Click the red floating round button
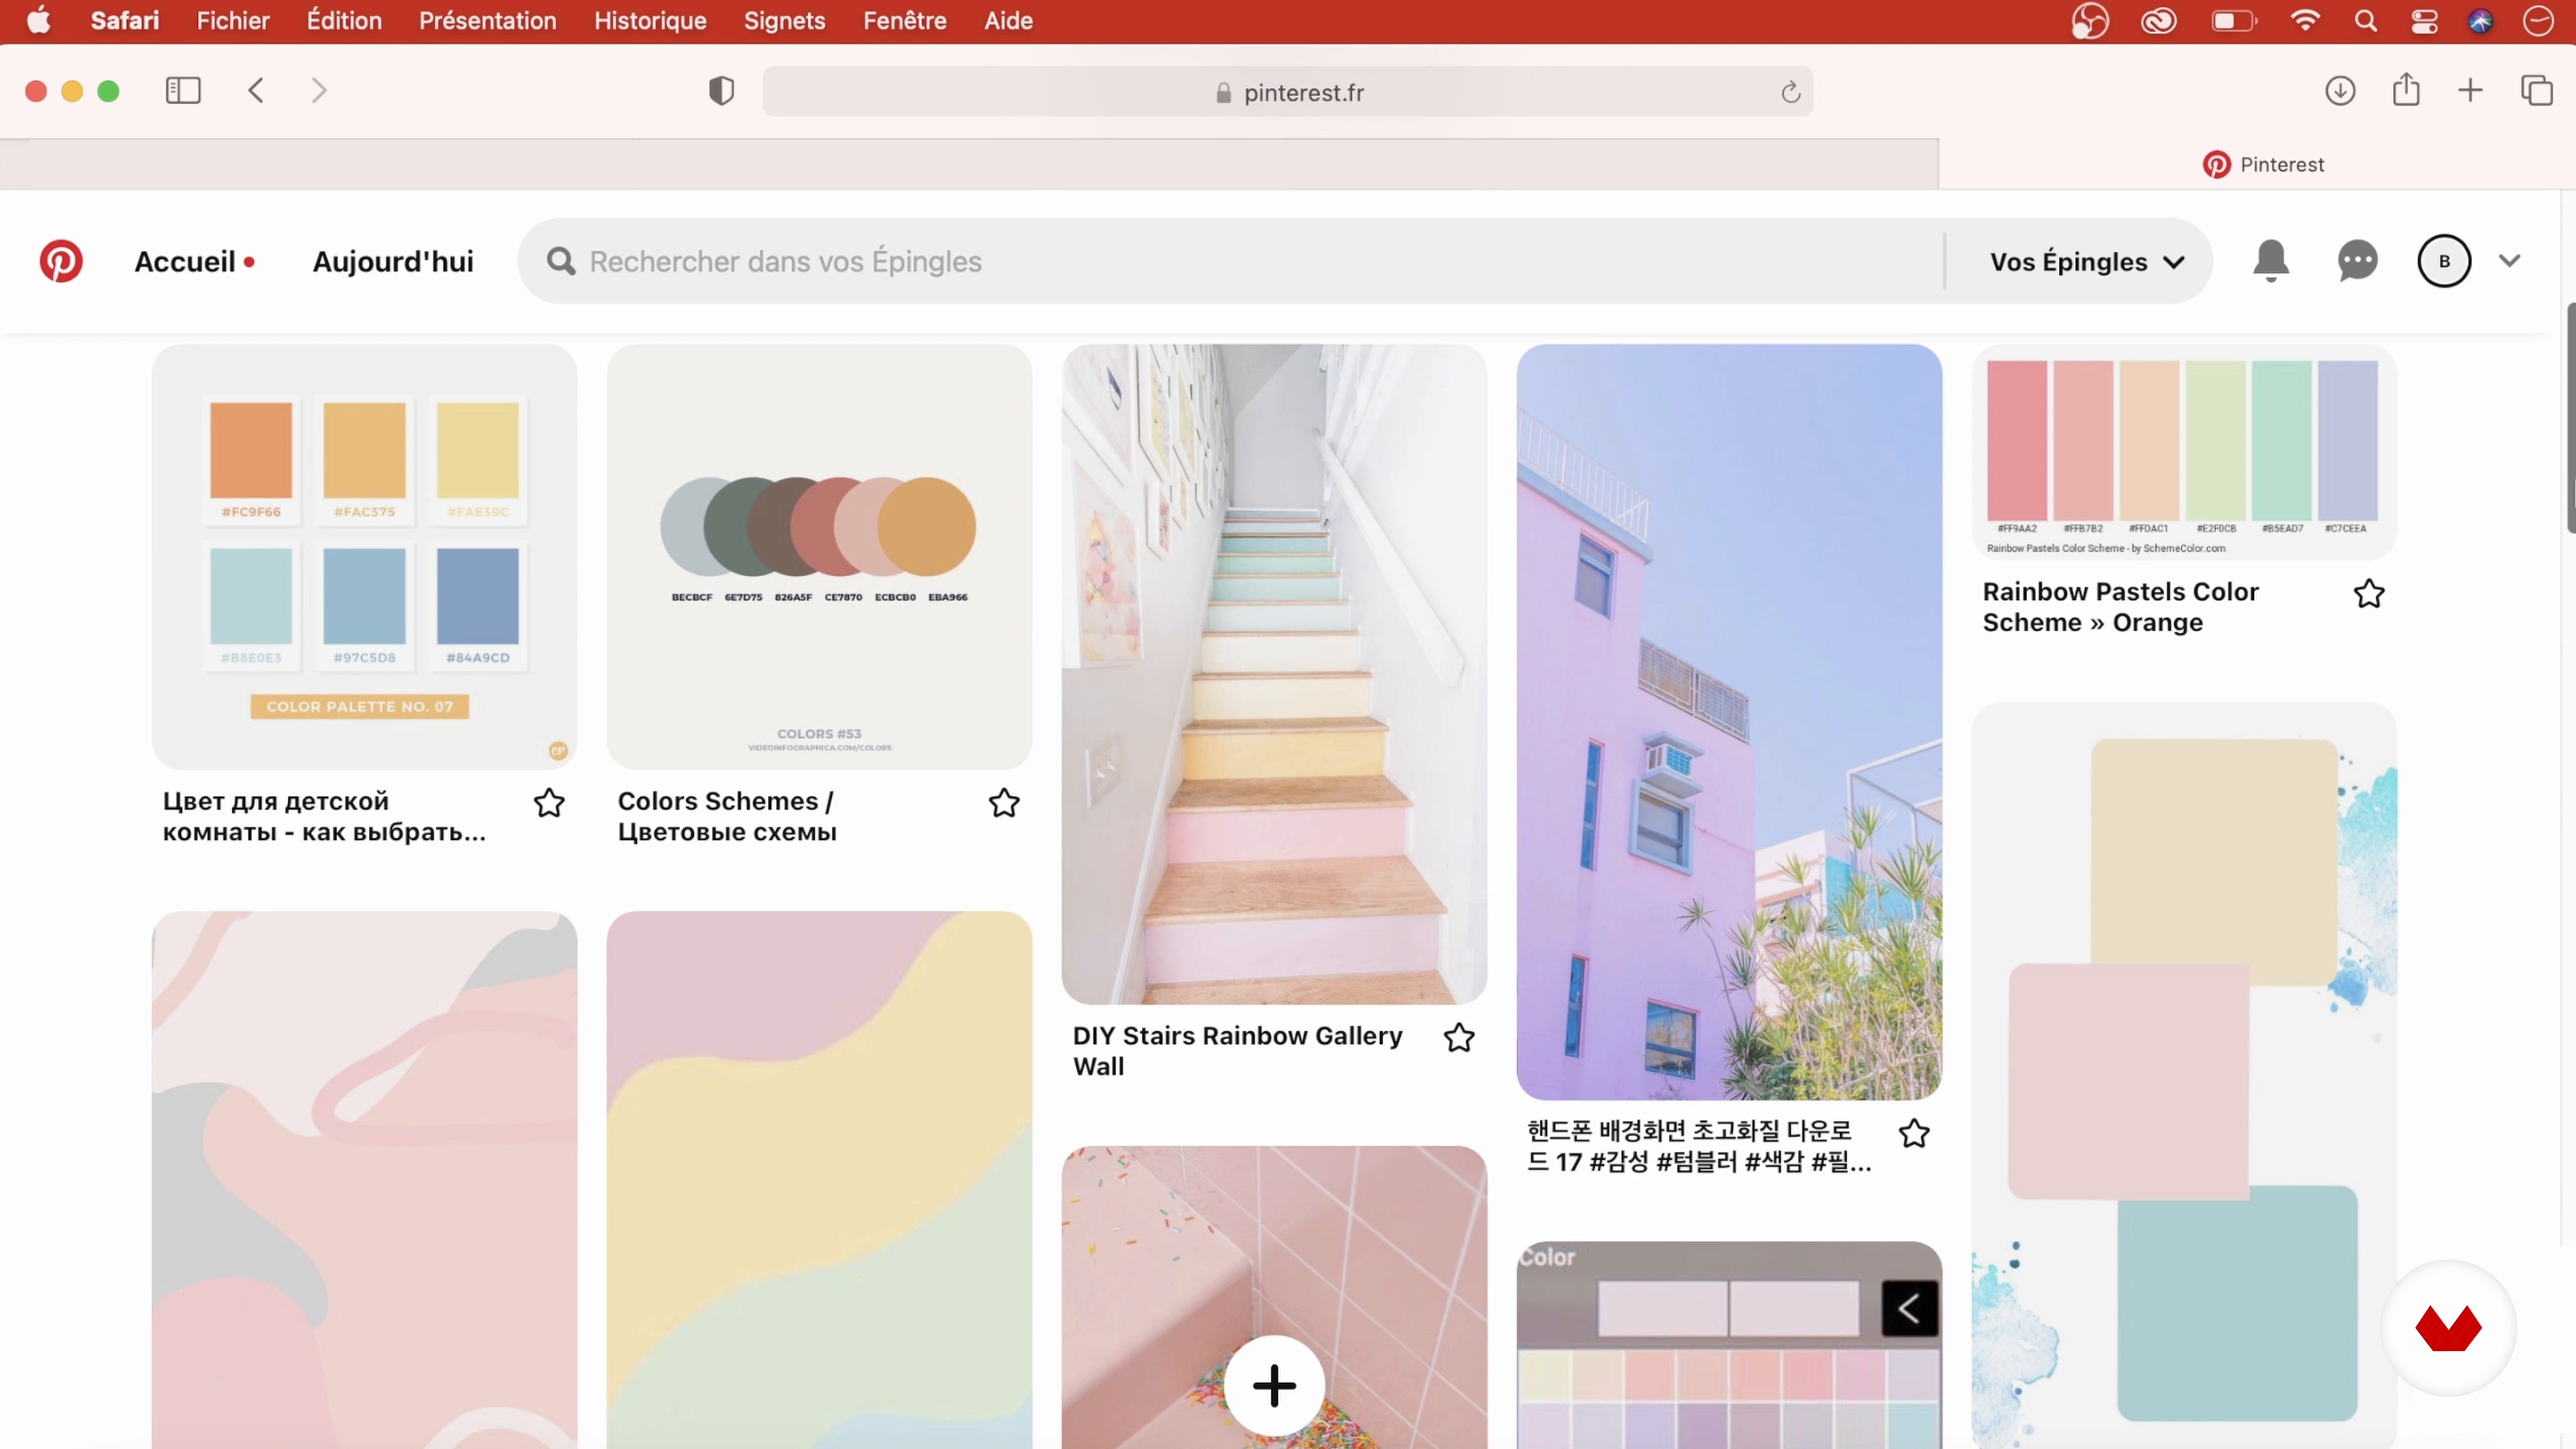Viewport: 2576px width, 1449px height. [2449, 1328]
